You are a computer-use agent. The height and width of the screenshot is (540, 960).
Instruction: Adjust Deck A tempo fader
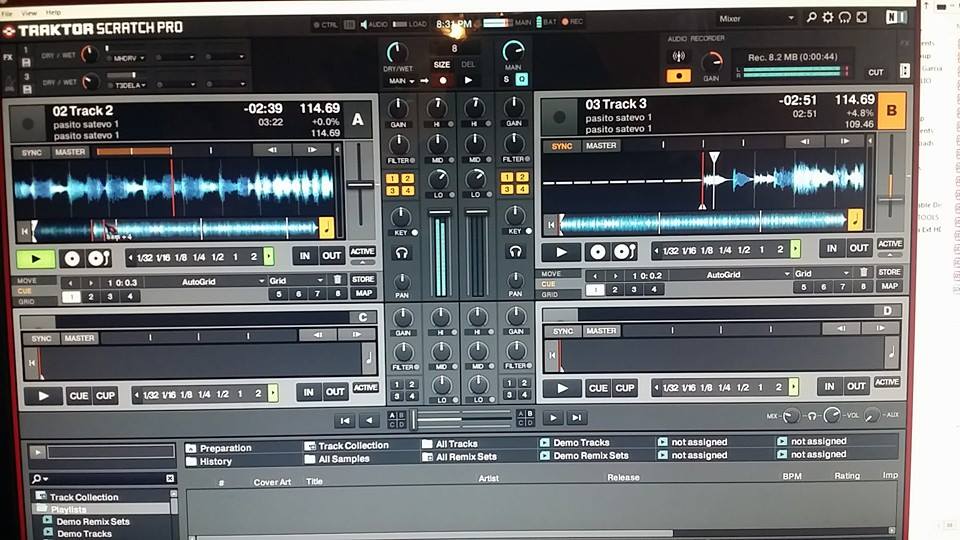tap(360, 184)
